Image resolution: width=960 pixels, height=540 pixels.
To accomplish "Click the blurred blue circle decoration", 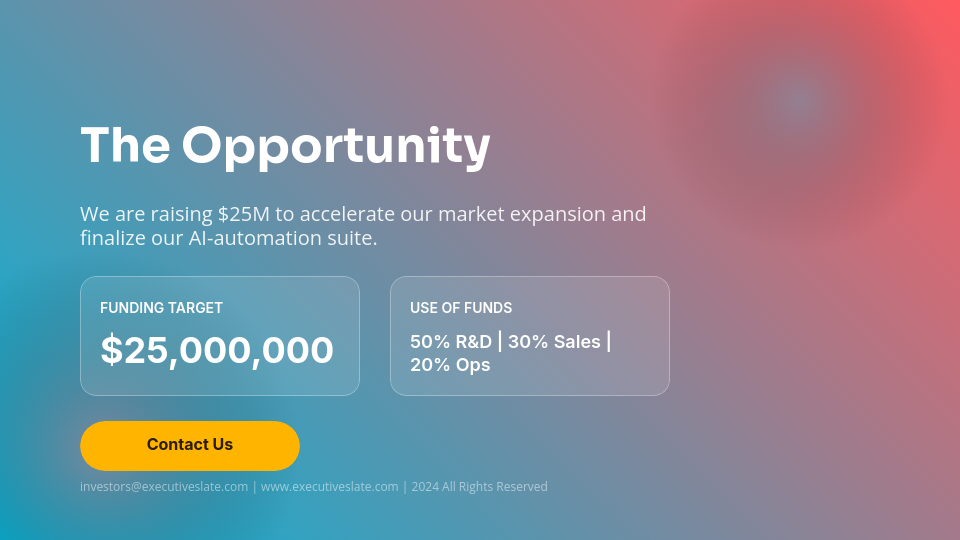I will [x=799, y=100].
